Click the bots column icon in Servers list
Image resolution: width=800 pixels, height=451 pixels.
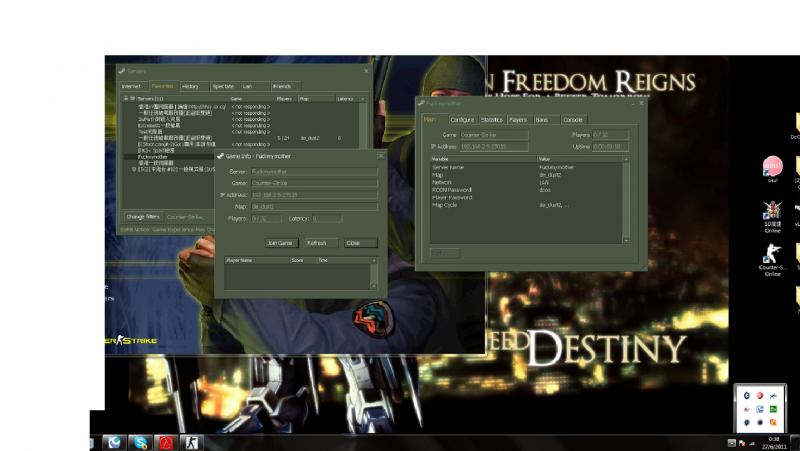point(133,98)
